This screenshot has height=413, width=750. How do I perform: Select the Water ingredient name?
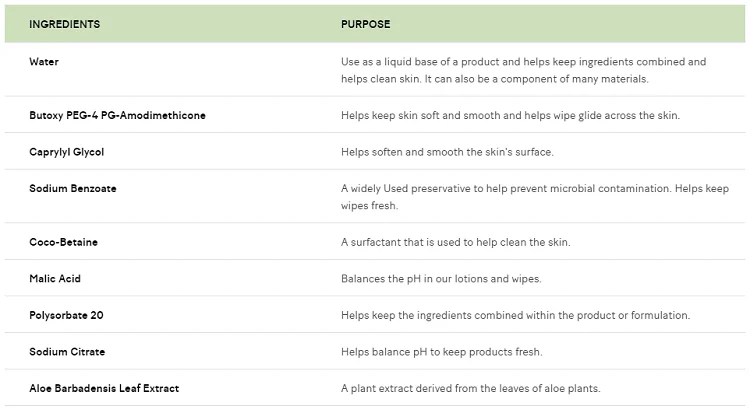44,62
